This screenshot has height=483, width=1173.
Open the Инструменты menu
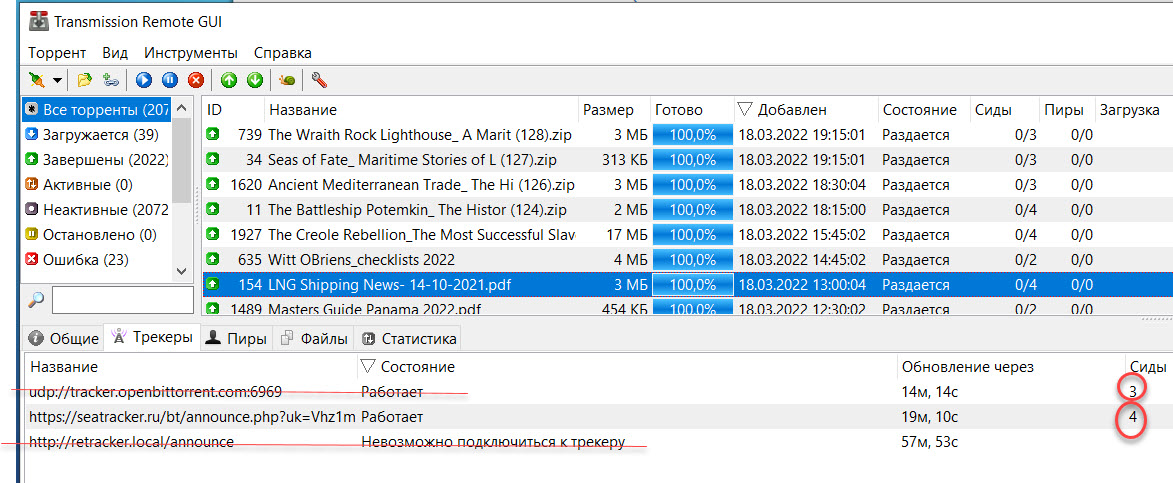[x=190, y=52]
